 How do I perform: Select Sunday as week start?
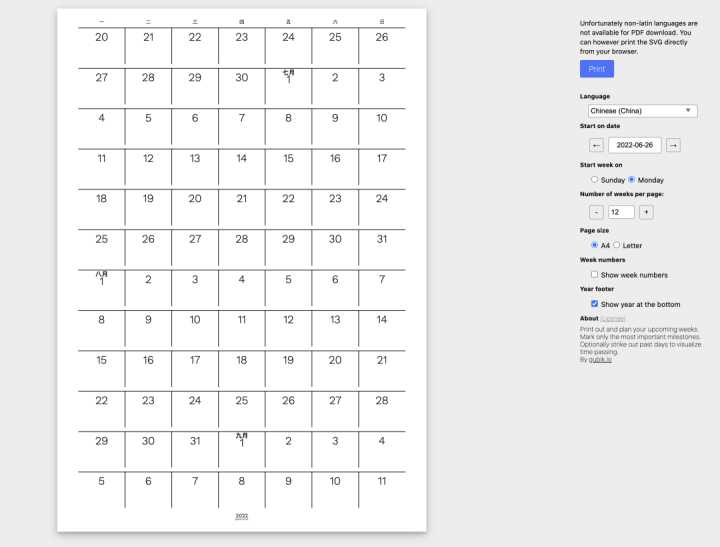click(594, 180)
